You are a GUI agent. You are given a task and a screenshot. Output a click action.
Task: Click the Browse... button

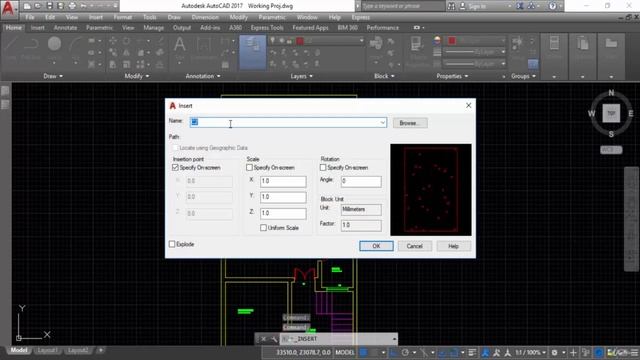click(x=410, y=123)
